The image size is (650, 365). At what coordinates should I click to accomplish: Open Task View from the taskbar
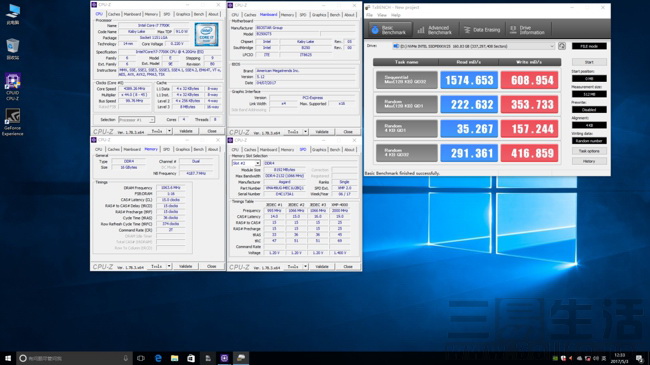(141, 358)
